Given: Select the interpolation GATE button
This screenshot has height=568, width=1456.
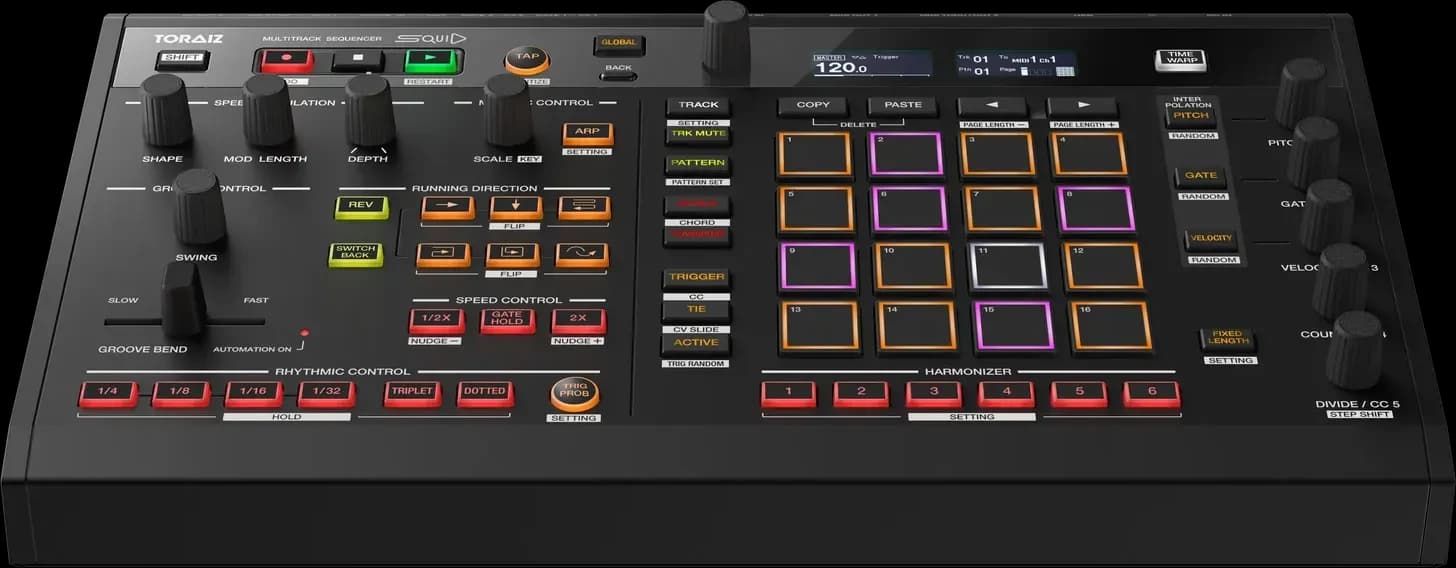Looking at the screenshot, I should [x=1200, y=177].
